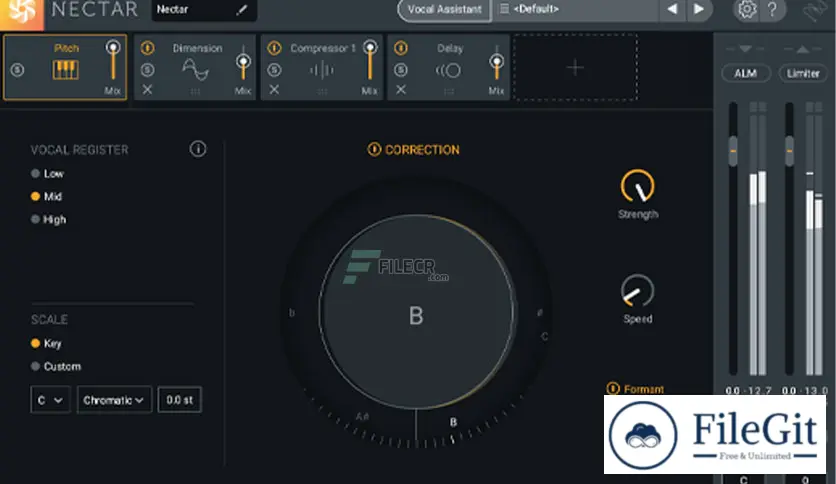Click the Speed knob

coord(638,291)
